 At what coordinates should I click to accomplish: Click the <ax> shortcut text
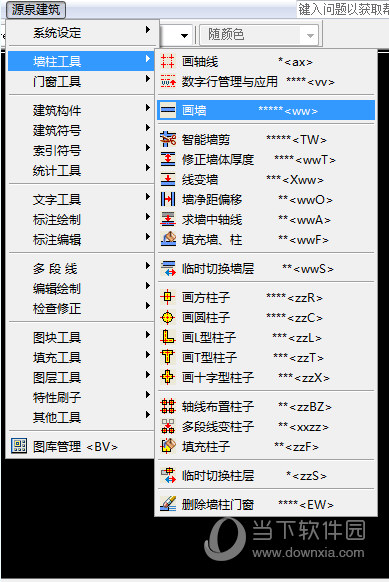click(298, 62)
